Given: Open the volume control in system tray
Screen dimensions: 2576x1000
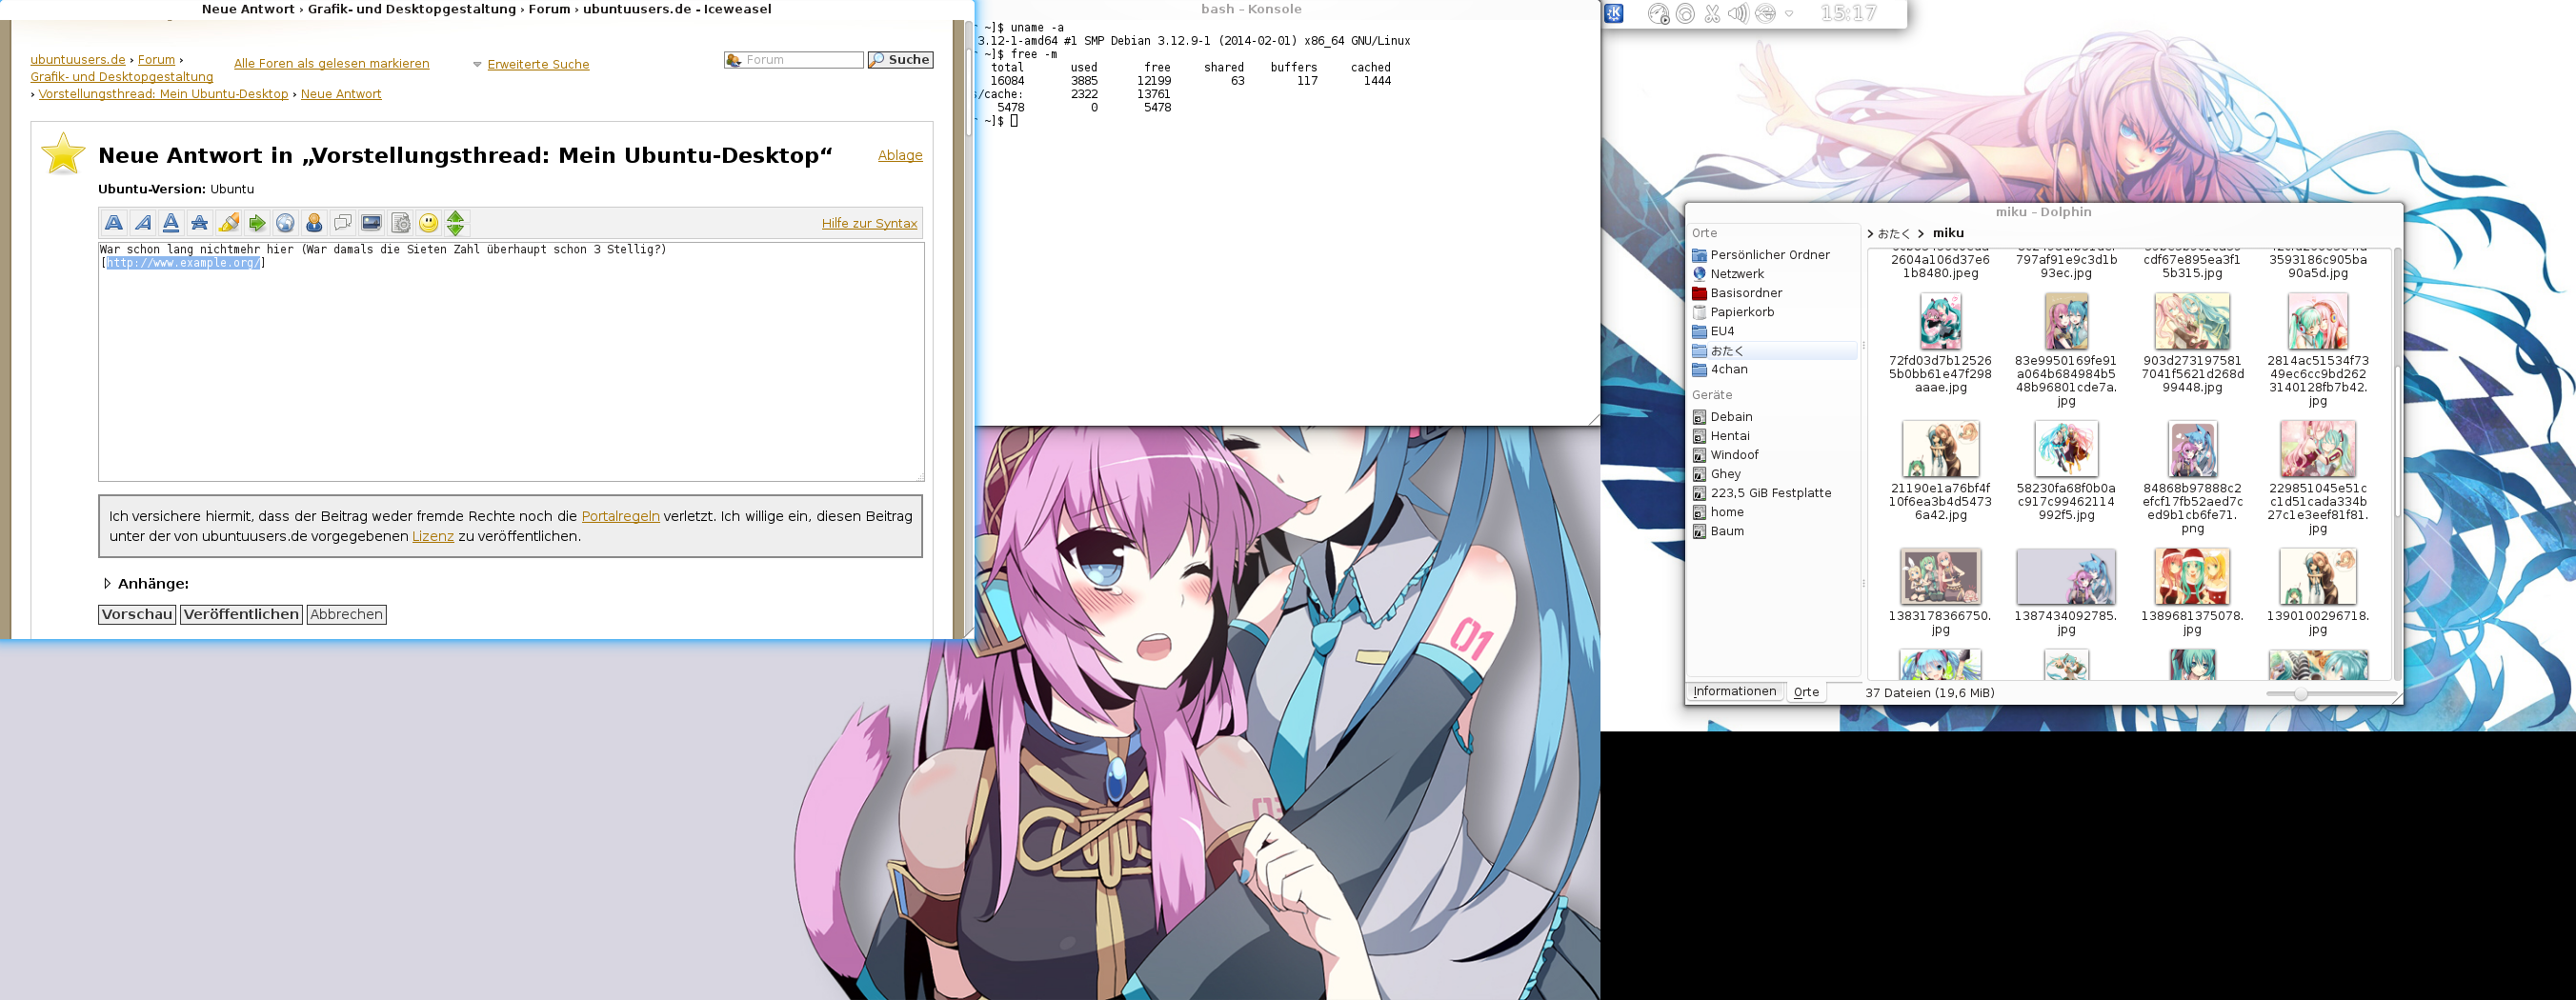Looking at the screenshot, I should coord(1738,14).
